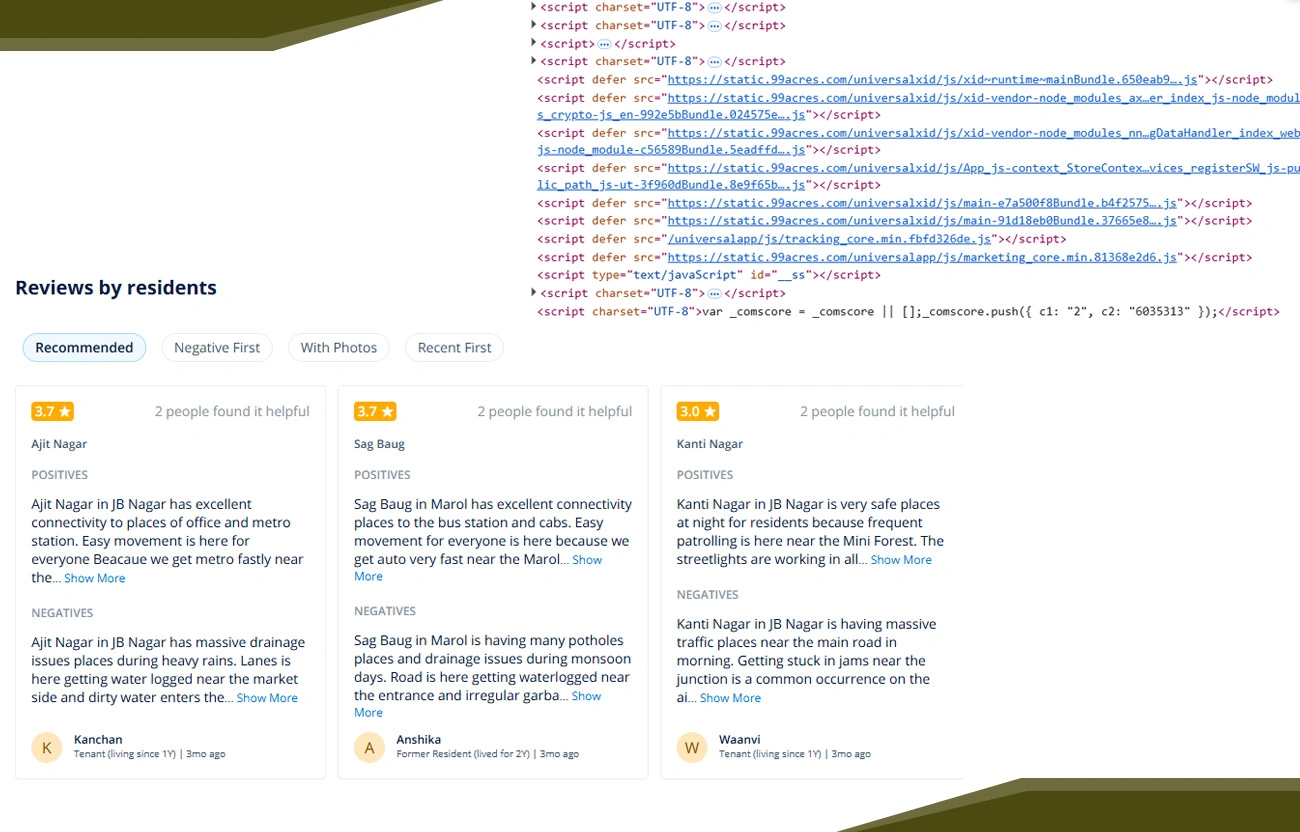Screen dimensions: 1300x832
Task: Show more of Kanti Nagar positives text
Action: tap(900, 561)
